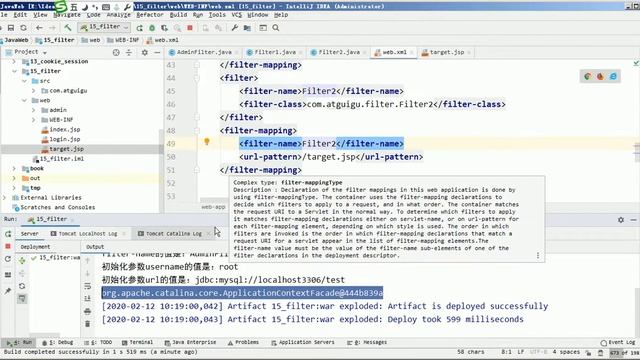Click '4 spaces' indent setting in status bar
This screenshot has width=640, height=360.
tap(566, 352)
